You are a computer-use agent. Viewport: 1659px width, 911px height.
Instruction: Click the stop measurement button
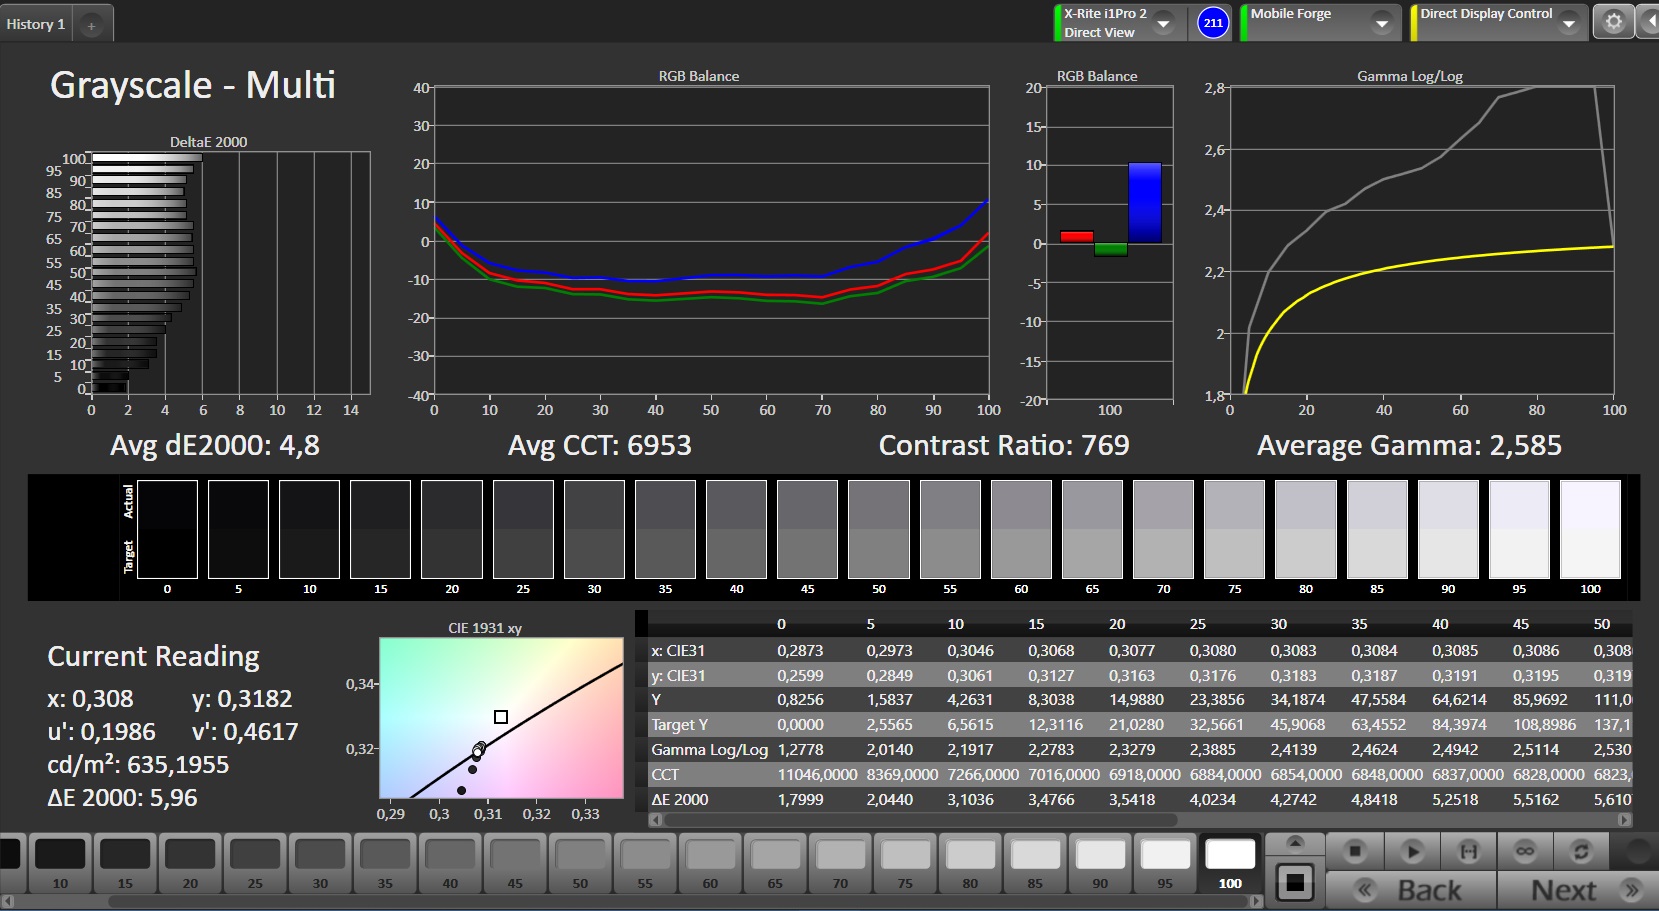(1355, 851)
